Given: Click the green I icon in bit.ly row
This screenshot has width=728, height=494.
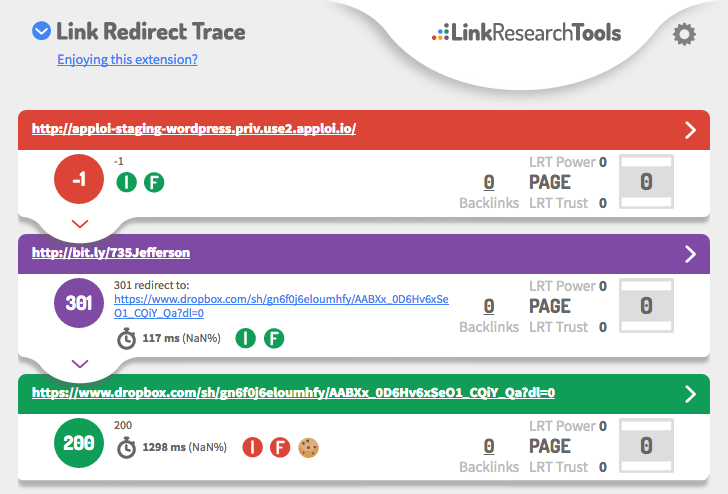Looking at the screenshot, I should tap(246, 338).
